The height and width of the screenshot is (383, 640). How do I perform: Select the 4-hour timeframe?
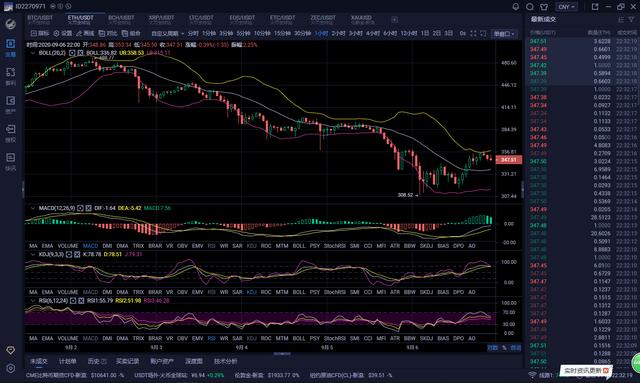pos(373,33)
